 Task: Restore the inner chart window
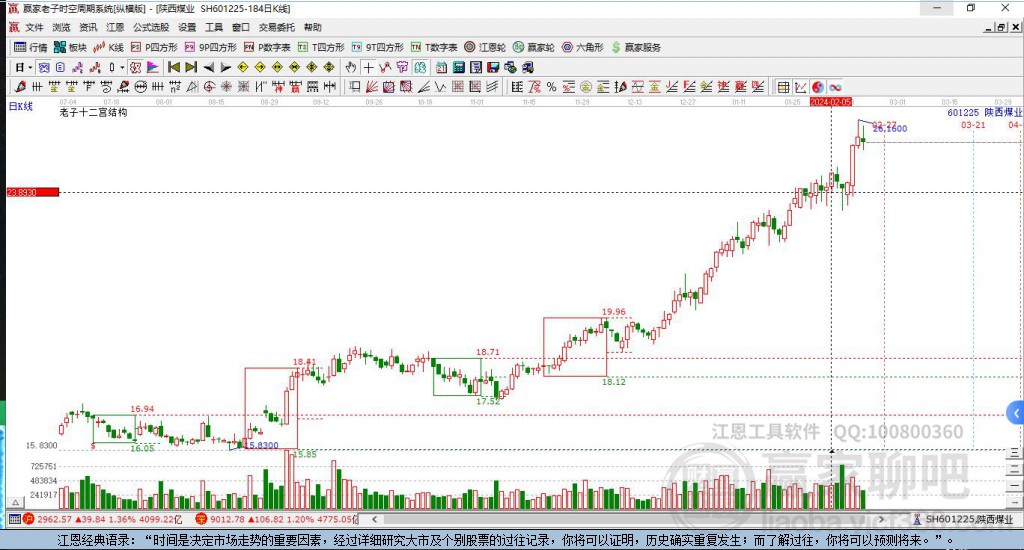click(1001, 27)
